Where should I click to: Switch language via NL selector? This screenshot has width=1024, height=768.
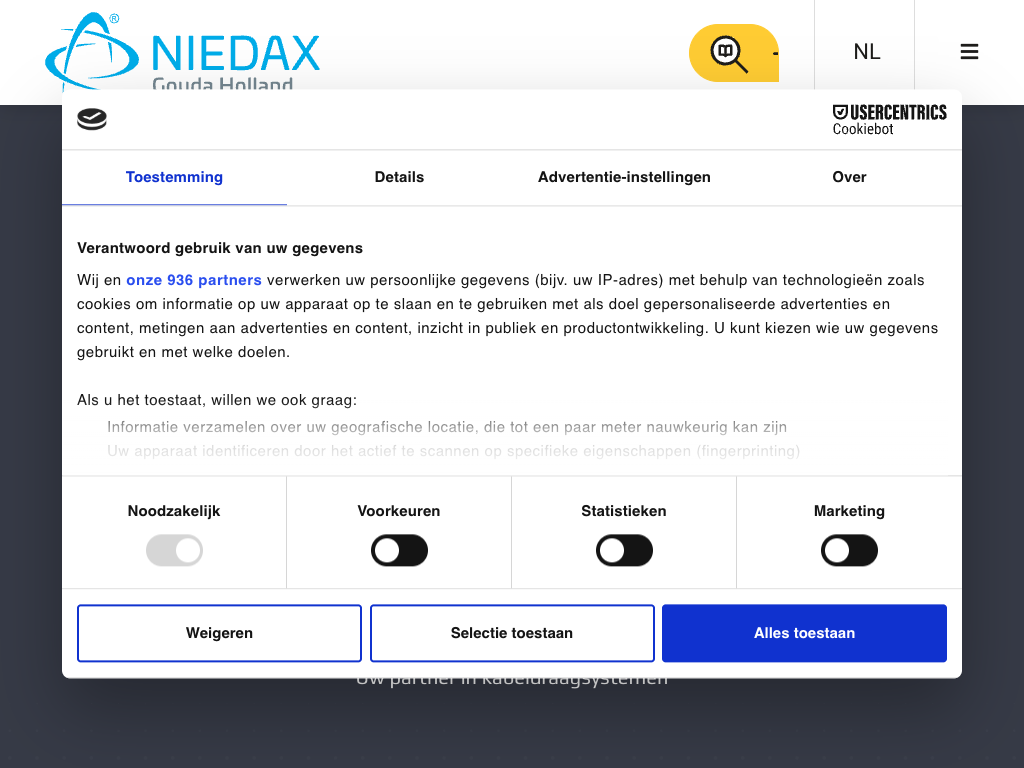(867, 52)
